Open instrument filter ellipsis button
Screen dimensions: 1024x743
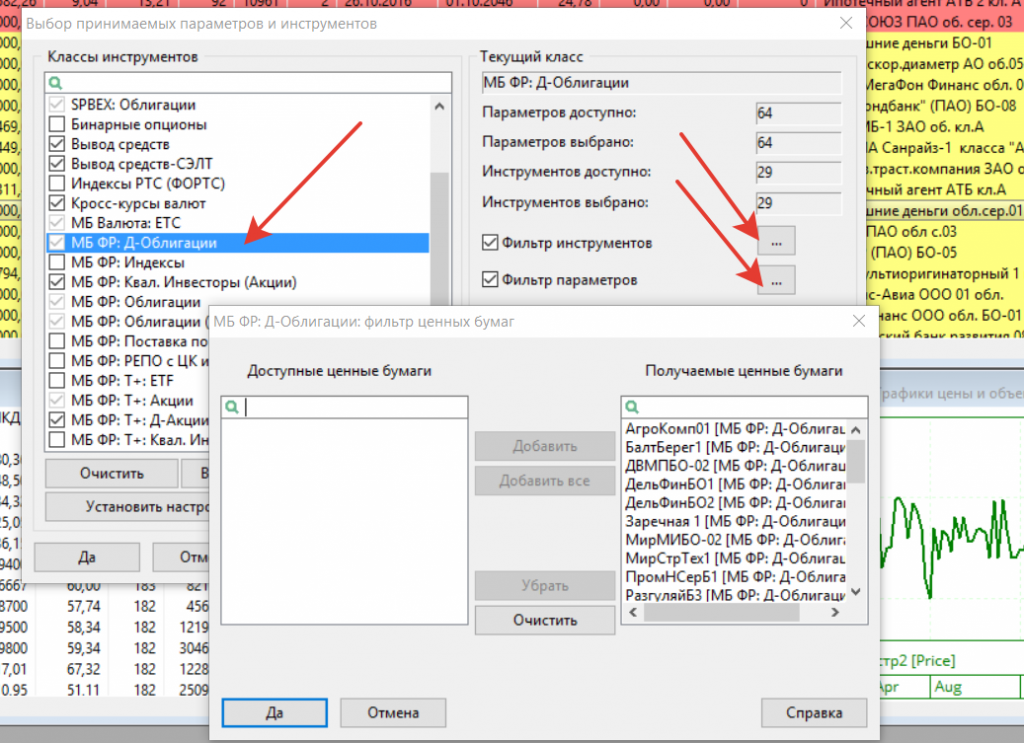[x=776, y=242]
